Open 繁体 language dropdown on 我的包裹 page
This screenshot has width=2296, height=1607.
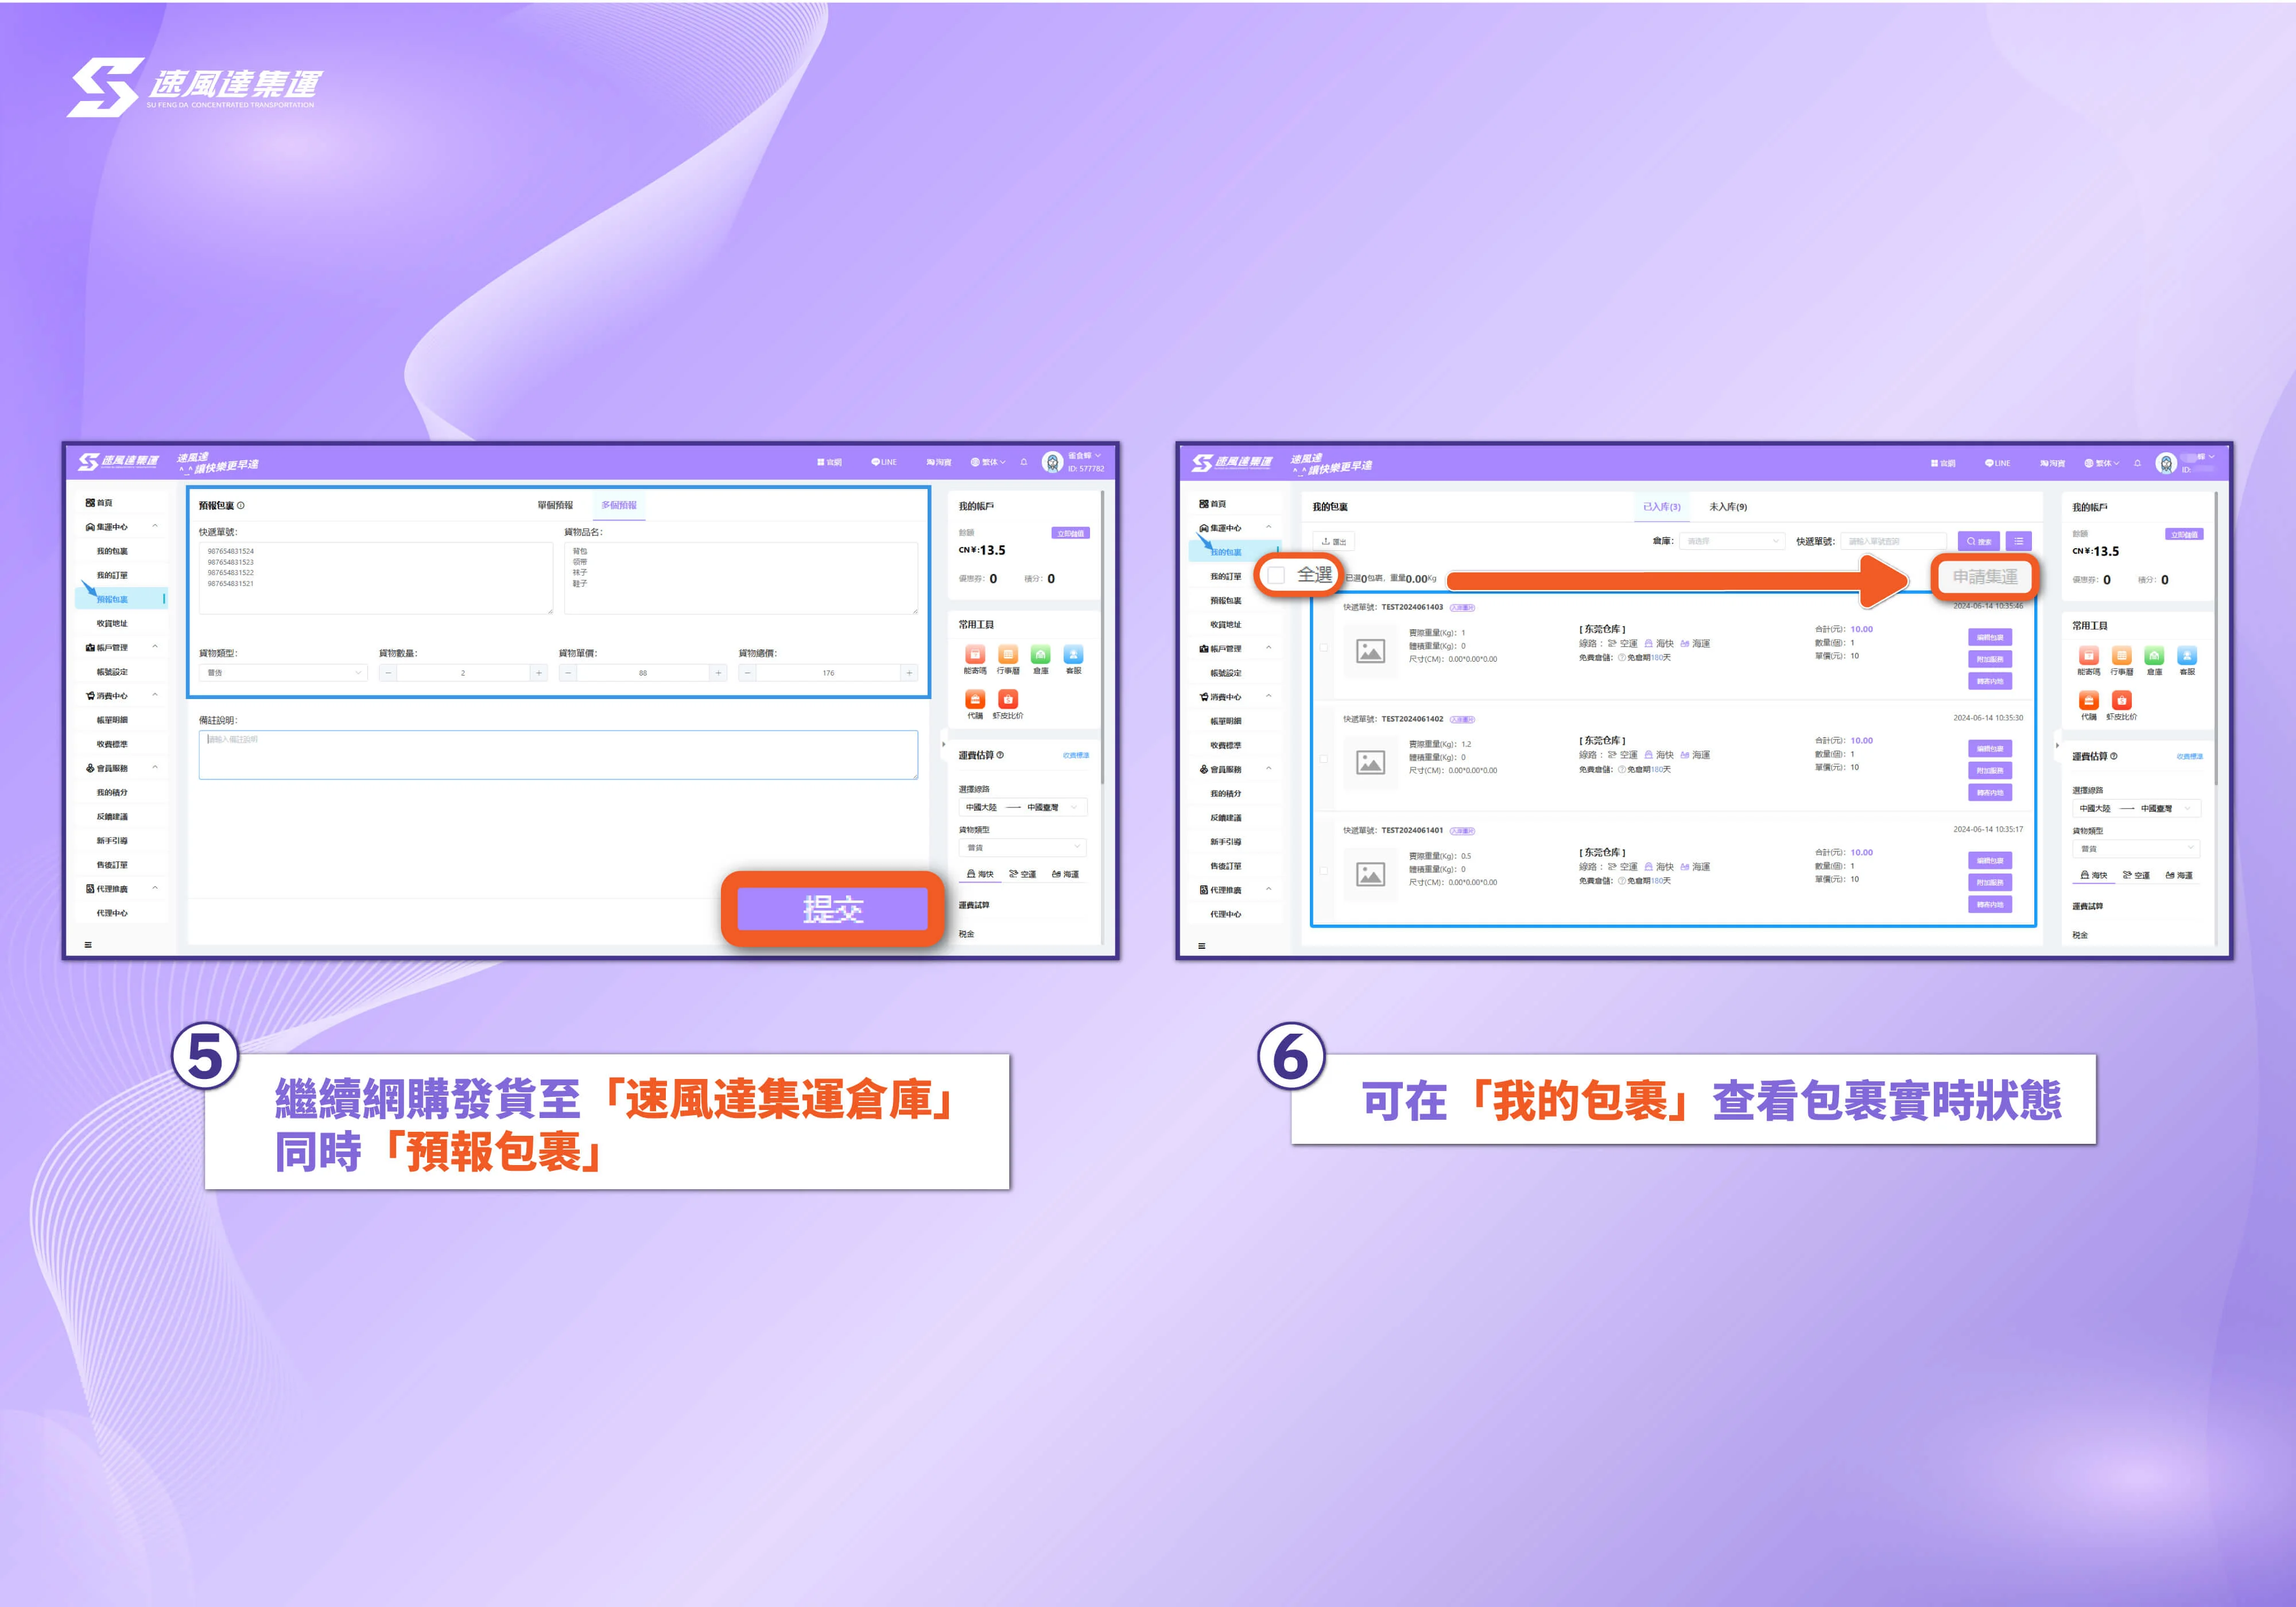pos(2102,463)
